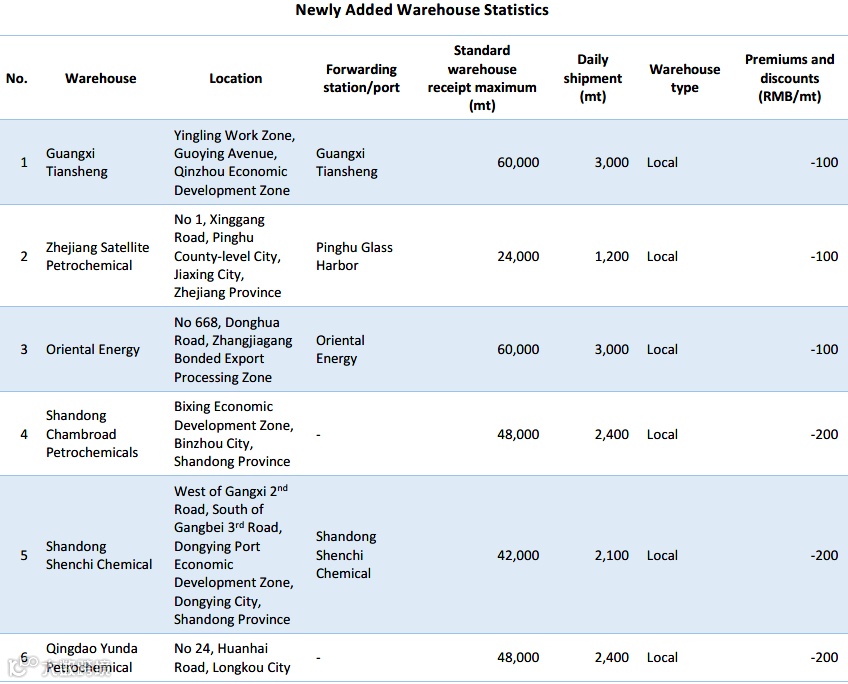Select the 60,000 value in Oriental Energy row

coord(518,349)
